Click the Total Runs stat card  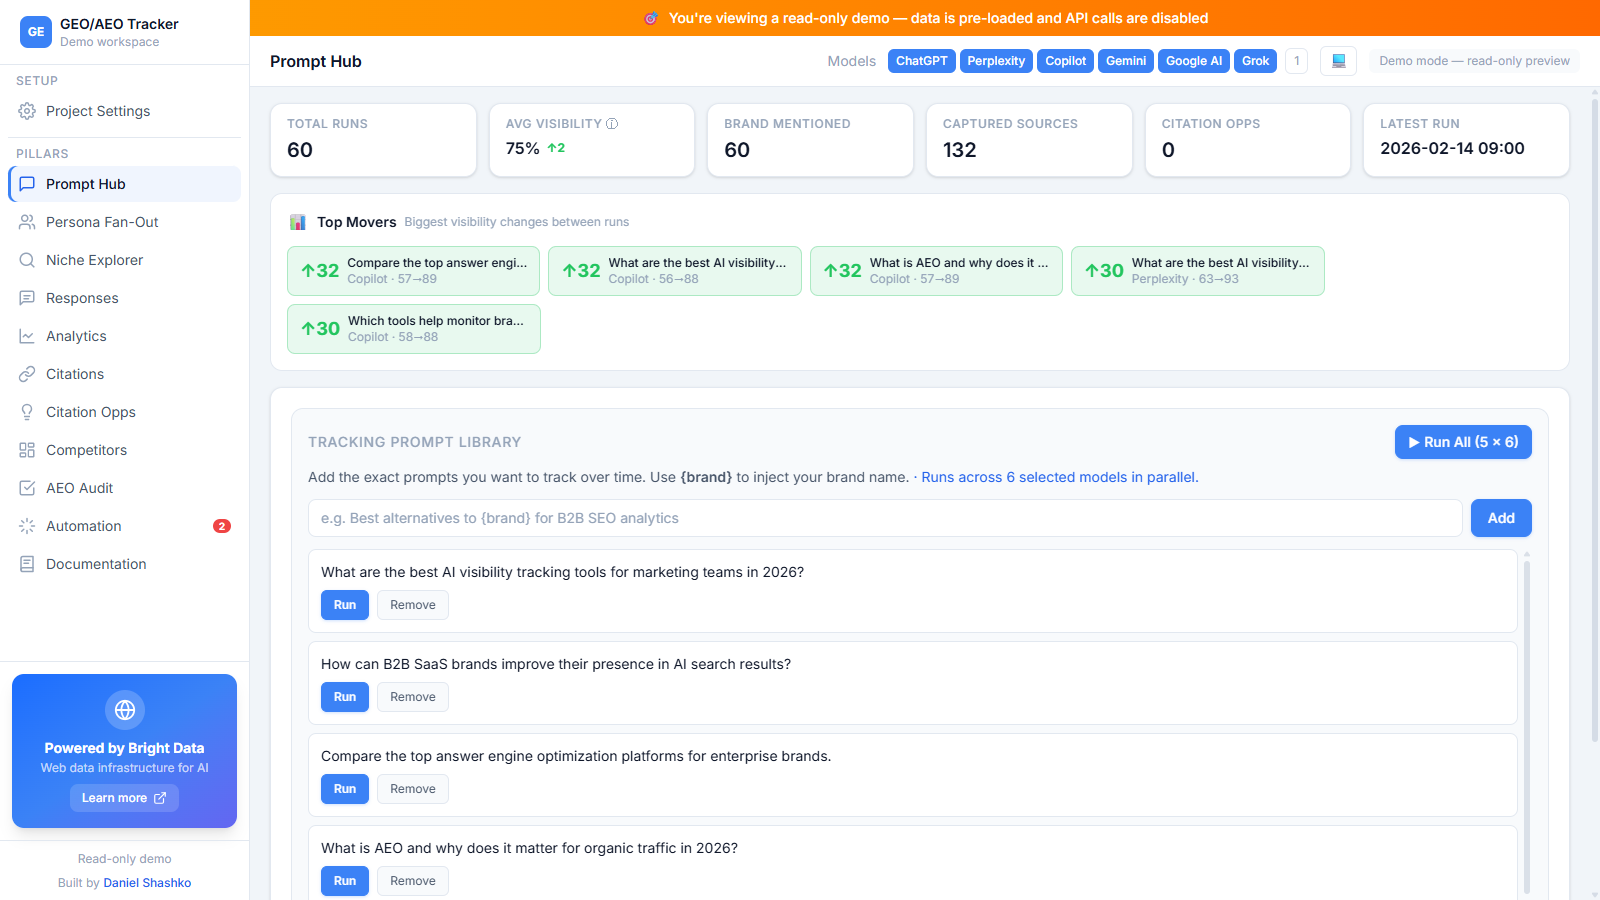pyautogui.click(x=374, y=140)
